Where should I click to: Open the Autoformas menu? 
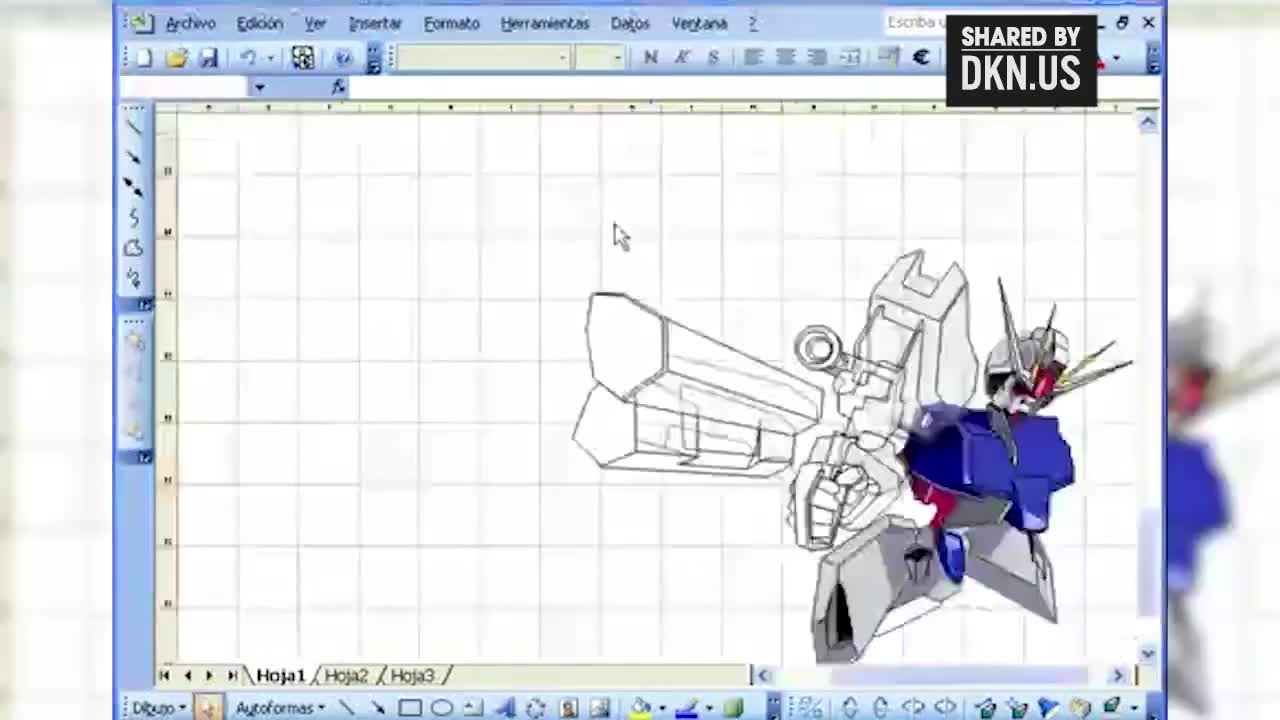click(x=280, y=708)
